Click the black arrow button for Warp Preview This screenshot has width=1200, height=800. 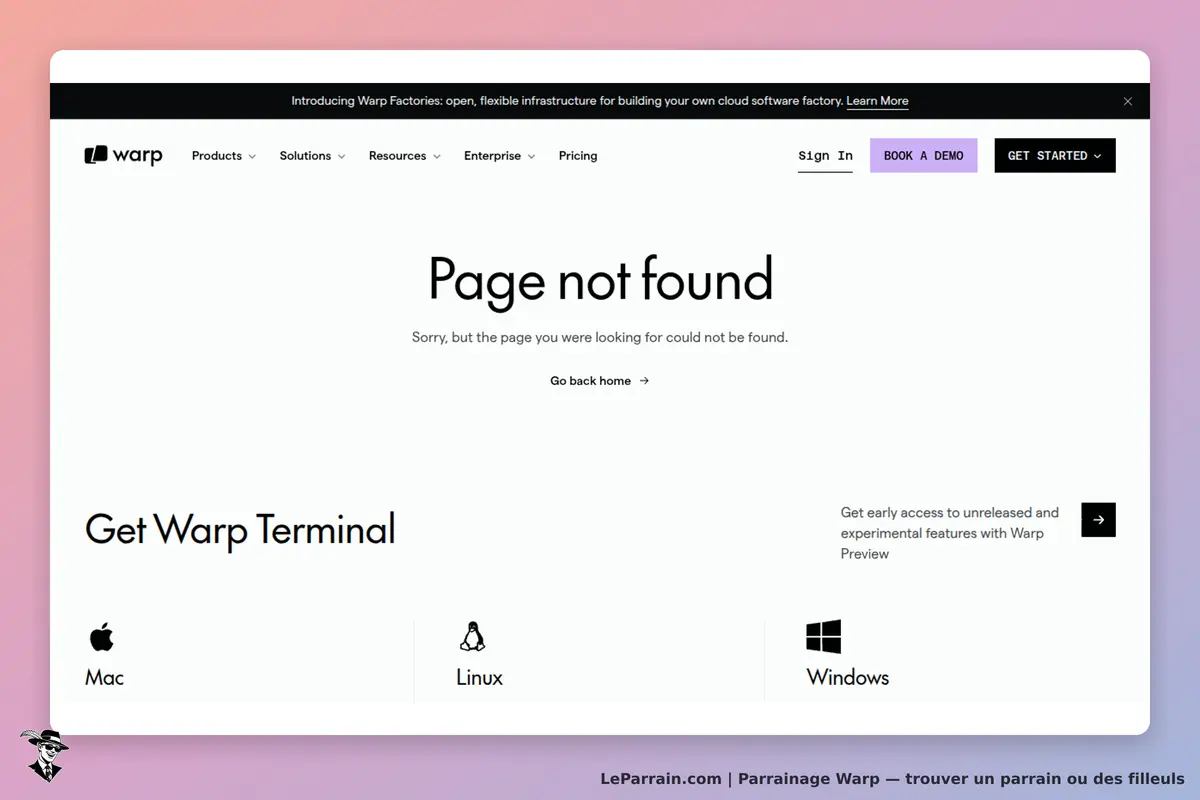coord(1098,520)
